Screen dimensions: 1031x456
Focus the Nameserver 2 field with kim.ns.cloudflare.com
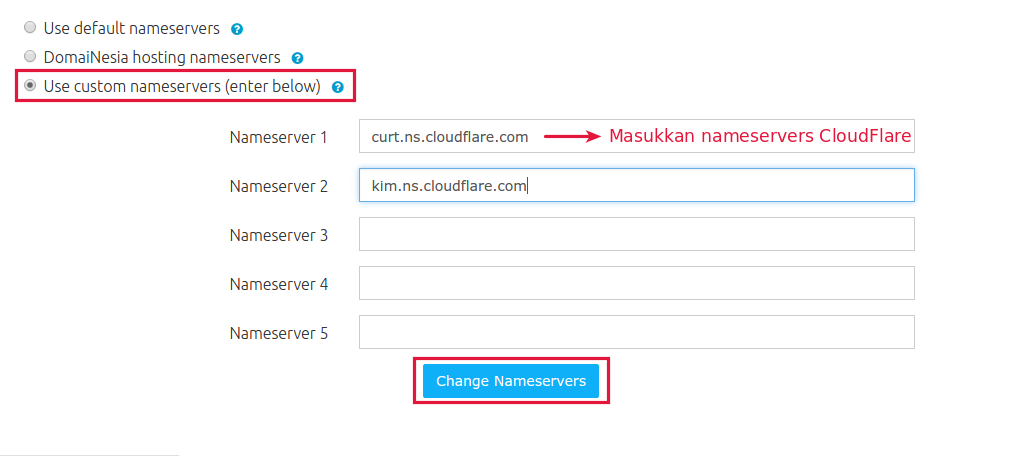[x=636, y=185]
